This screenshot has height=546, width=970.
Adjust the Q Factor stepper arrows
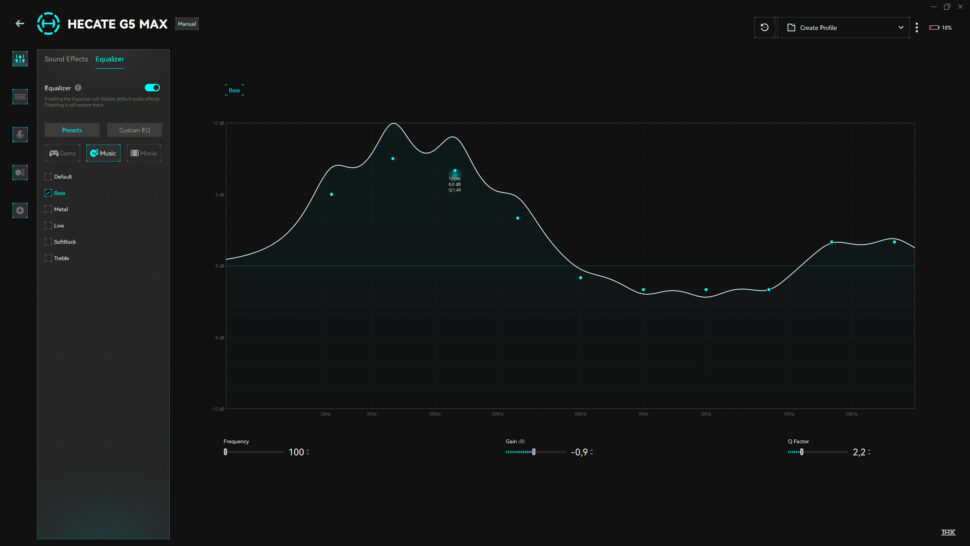[869, 452]
